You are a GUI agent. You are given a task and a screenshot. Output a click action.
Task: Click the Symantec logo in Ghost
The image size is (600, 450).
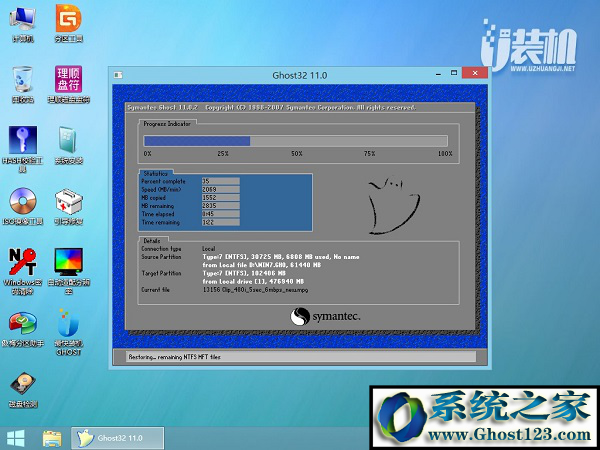click(x=325, y=316)
